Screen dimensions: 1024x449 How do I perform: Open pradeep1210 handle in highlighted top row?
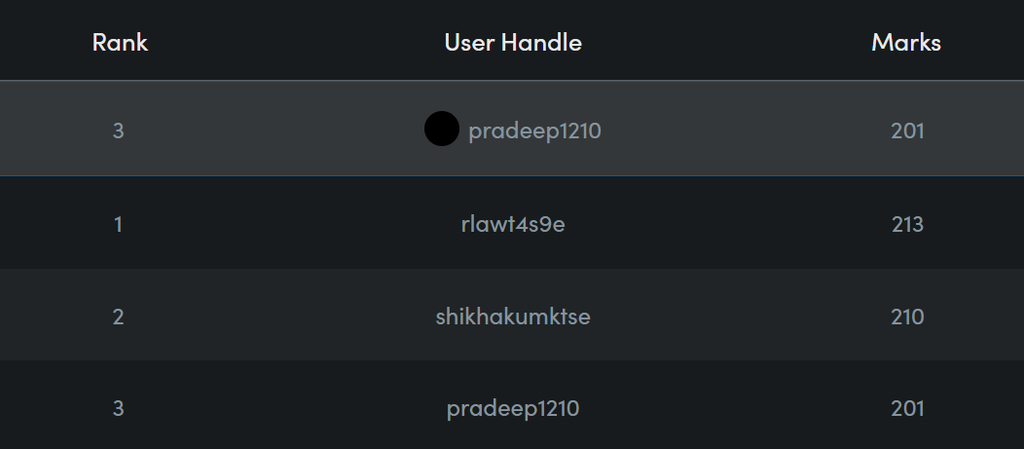[534, 130]
